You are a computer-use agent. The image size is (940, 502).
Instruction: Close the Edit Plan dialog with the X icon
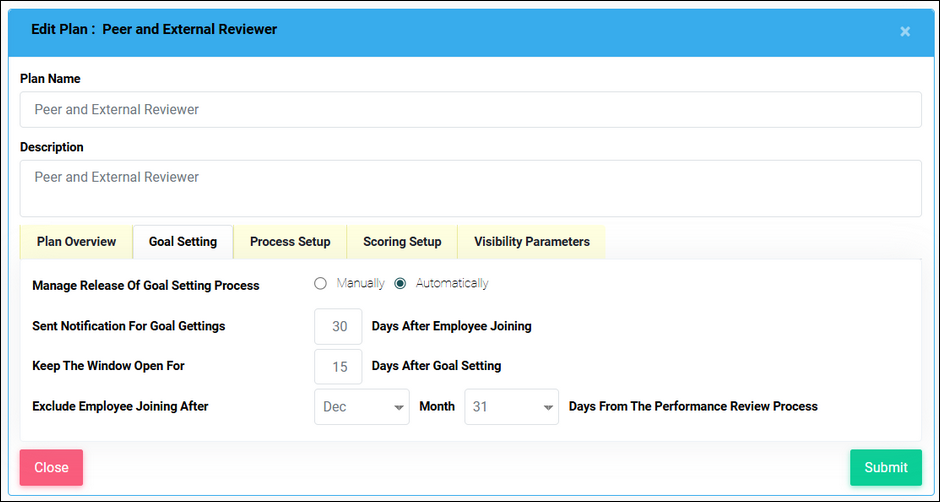click(904, 31)
